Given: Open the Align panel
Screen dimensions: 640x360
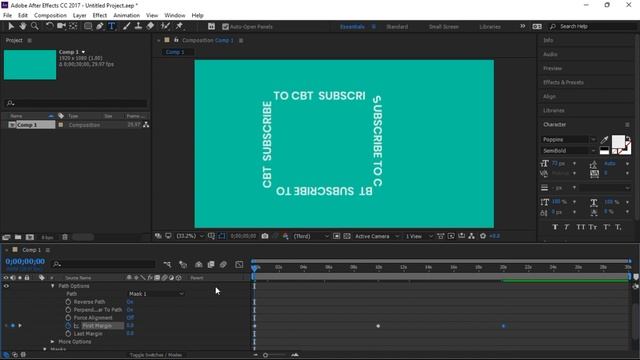Looking at the screenshot, I should click(549, 96).
